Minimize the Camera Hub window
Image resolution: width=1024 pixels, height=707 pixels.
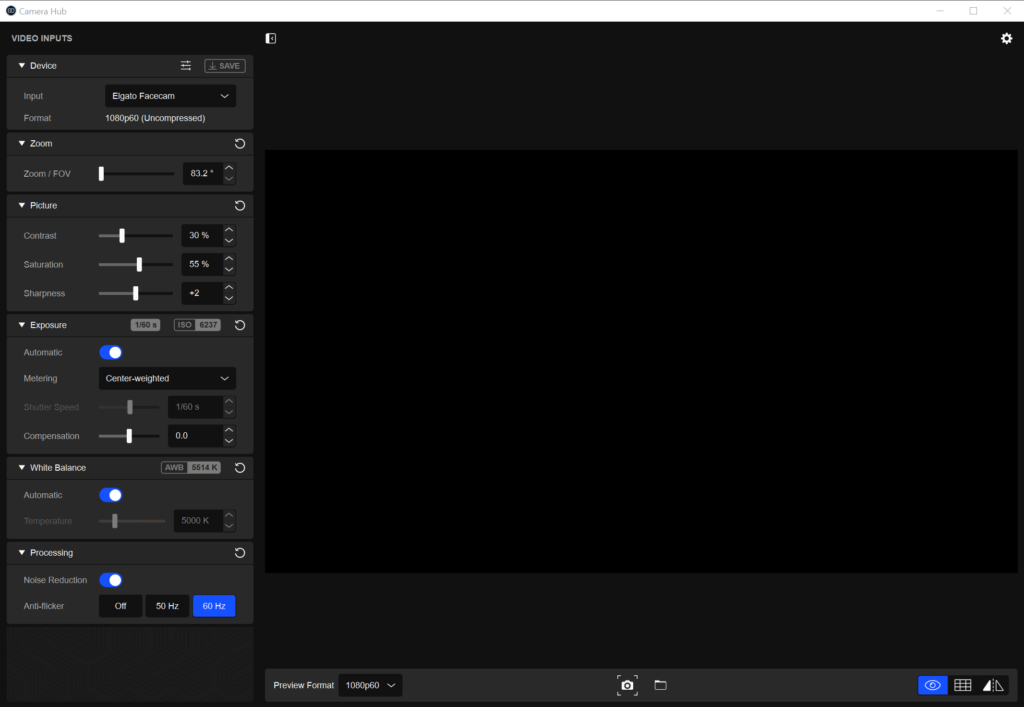tap(940, 10)
